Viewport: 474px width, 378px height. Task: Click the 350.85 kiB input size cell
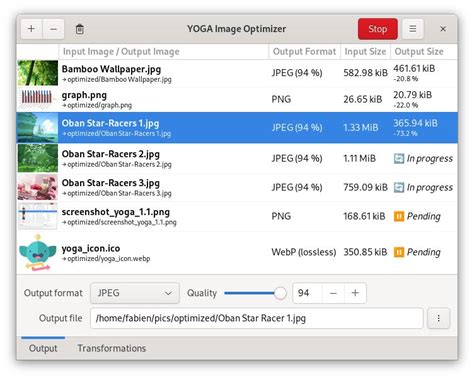pyautogui.click(x=365, y=252)
